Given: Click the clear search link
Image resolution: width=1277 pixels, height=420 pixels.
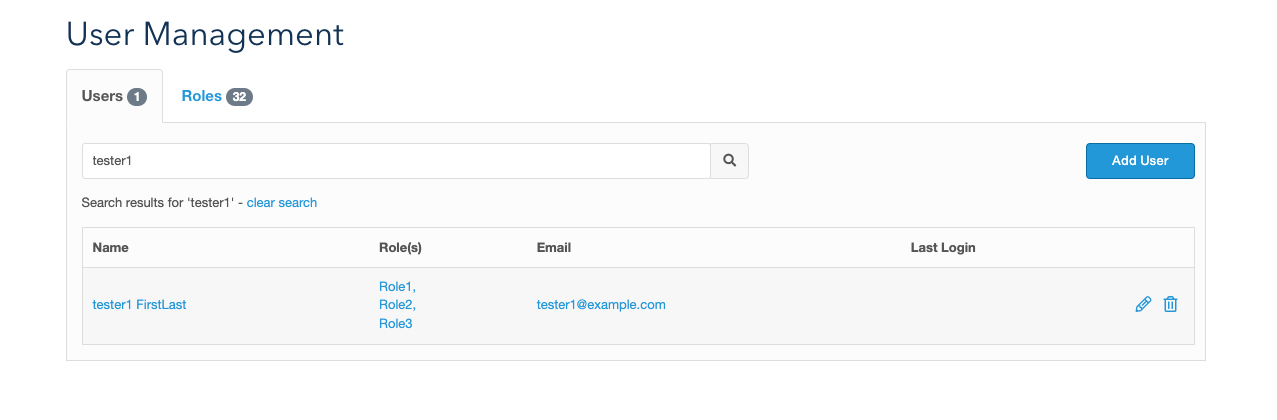Looking at the screenshot, I should [282, 203].
